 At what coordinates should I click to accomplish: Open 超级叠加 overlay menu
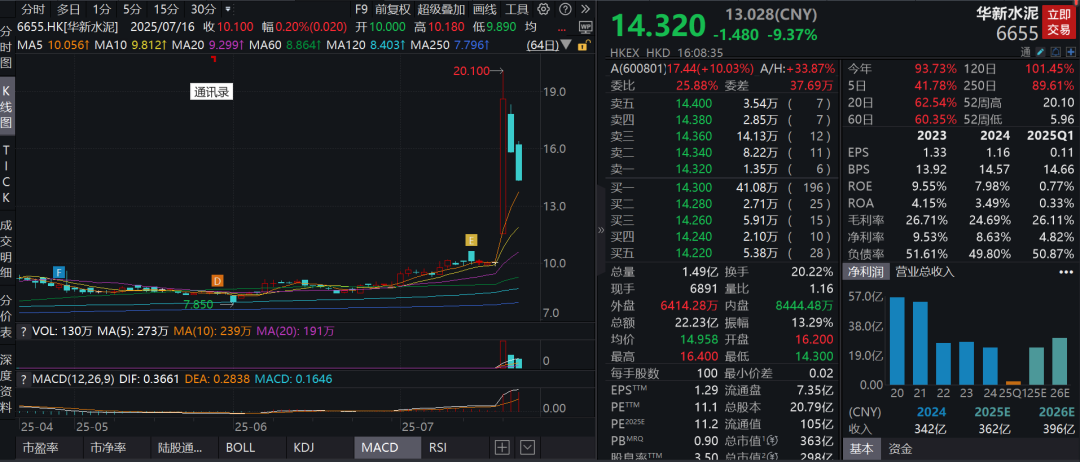click(x=441, y=10)
